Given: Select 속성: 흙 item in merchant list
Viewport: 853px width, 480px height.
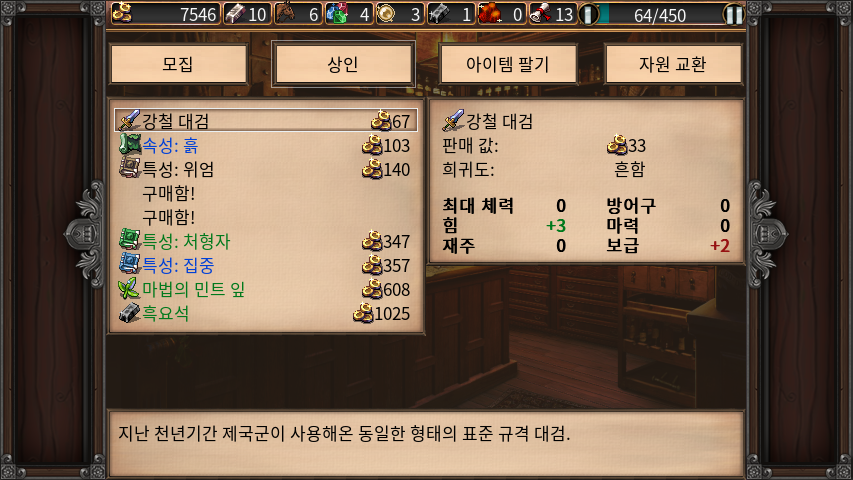Looking at the screenshot, I should coord(265,145).
